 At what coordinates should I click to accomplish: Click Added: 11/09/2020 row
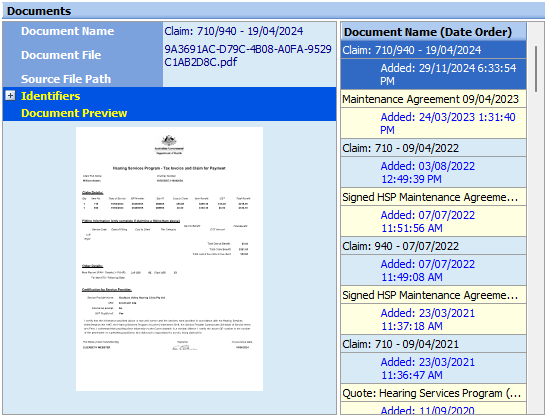(x=434, y=408)
